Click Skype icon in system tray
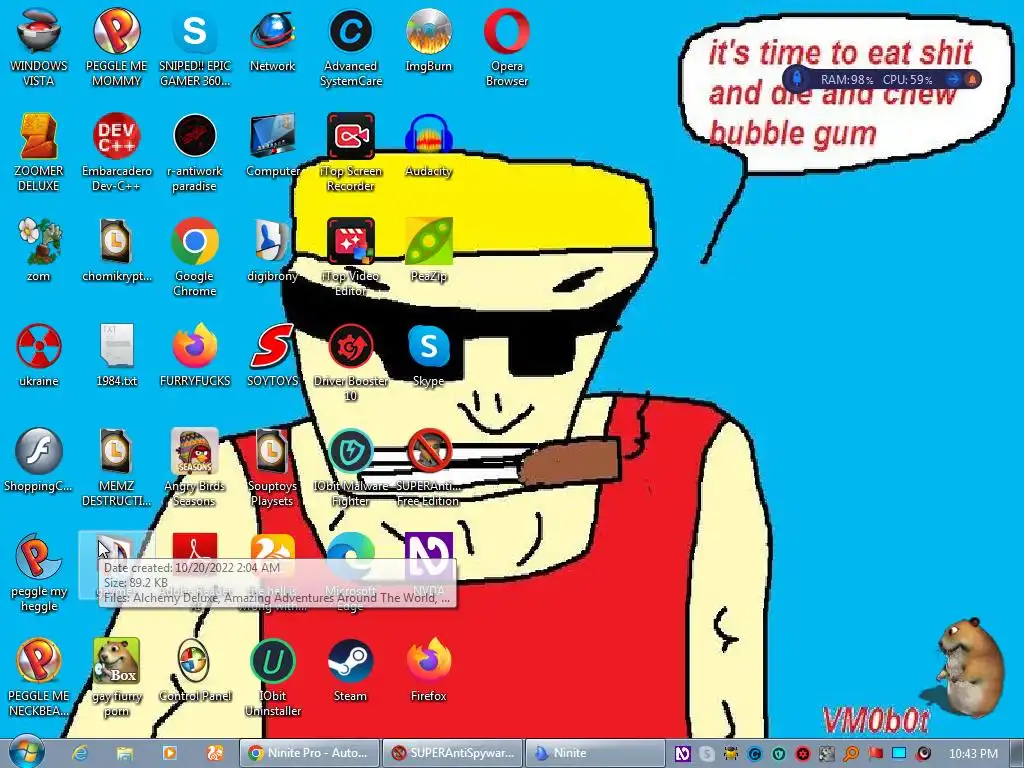Image resolution: width=1024 pixels, height=768 pixels. click(707, 754)
